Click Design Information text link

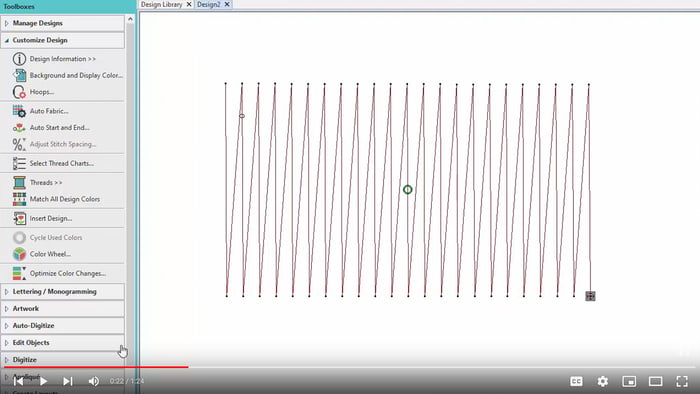pyautogui.click(x=62, y=59)
